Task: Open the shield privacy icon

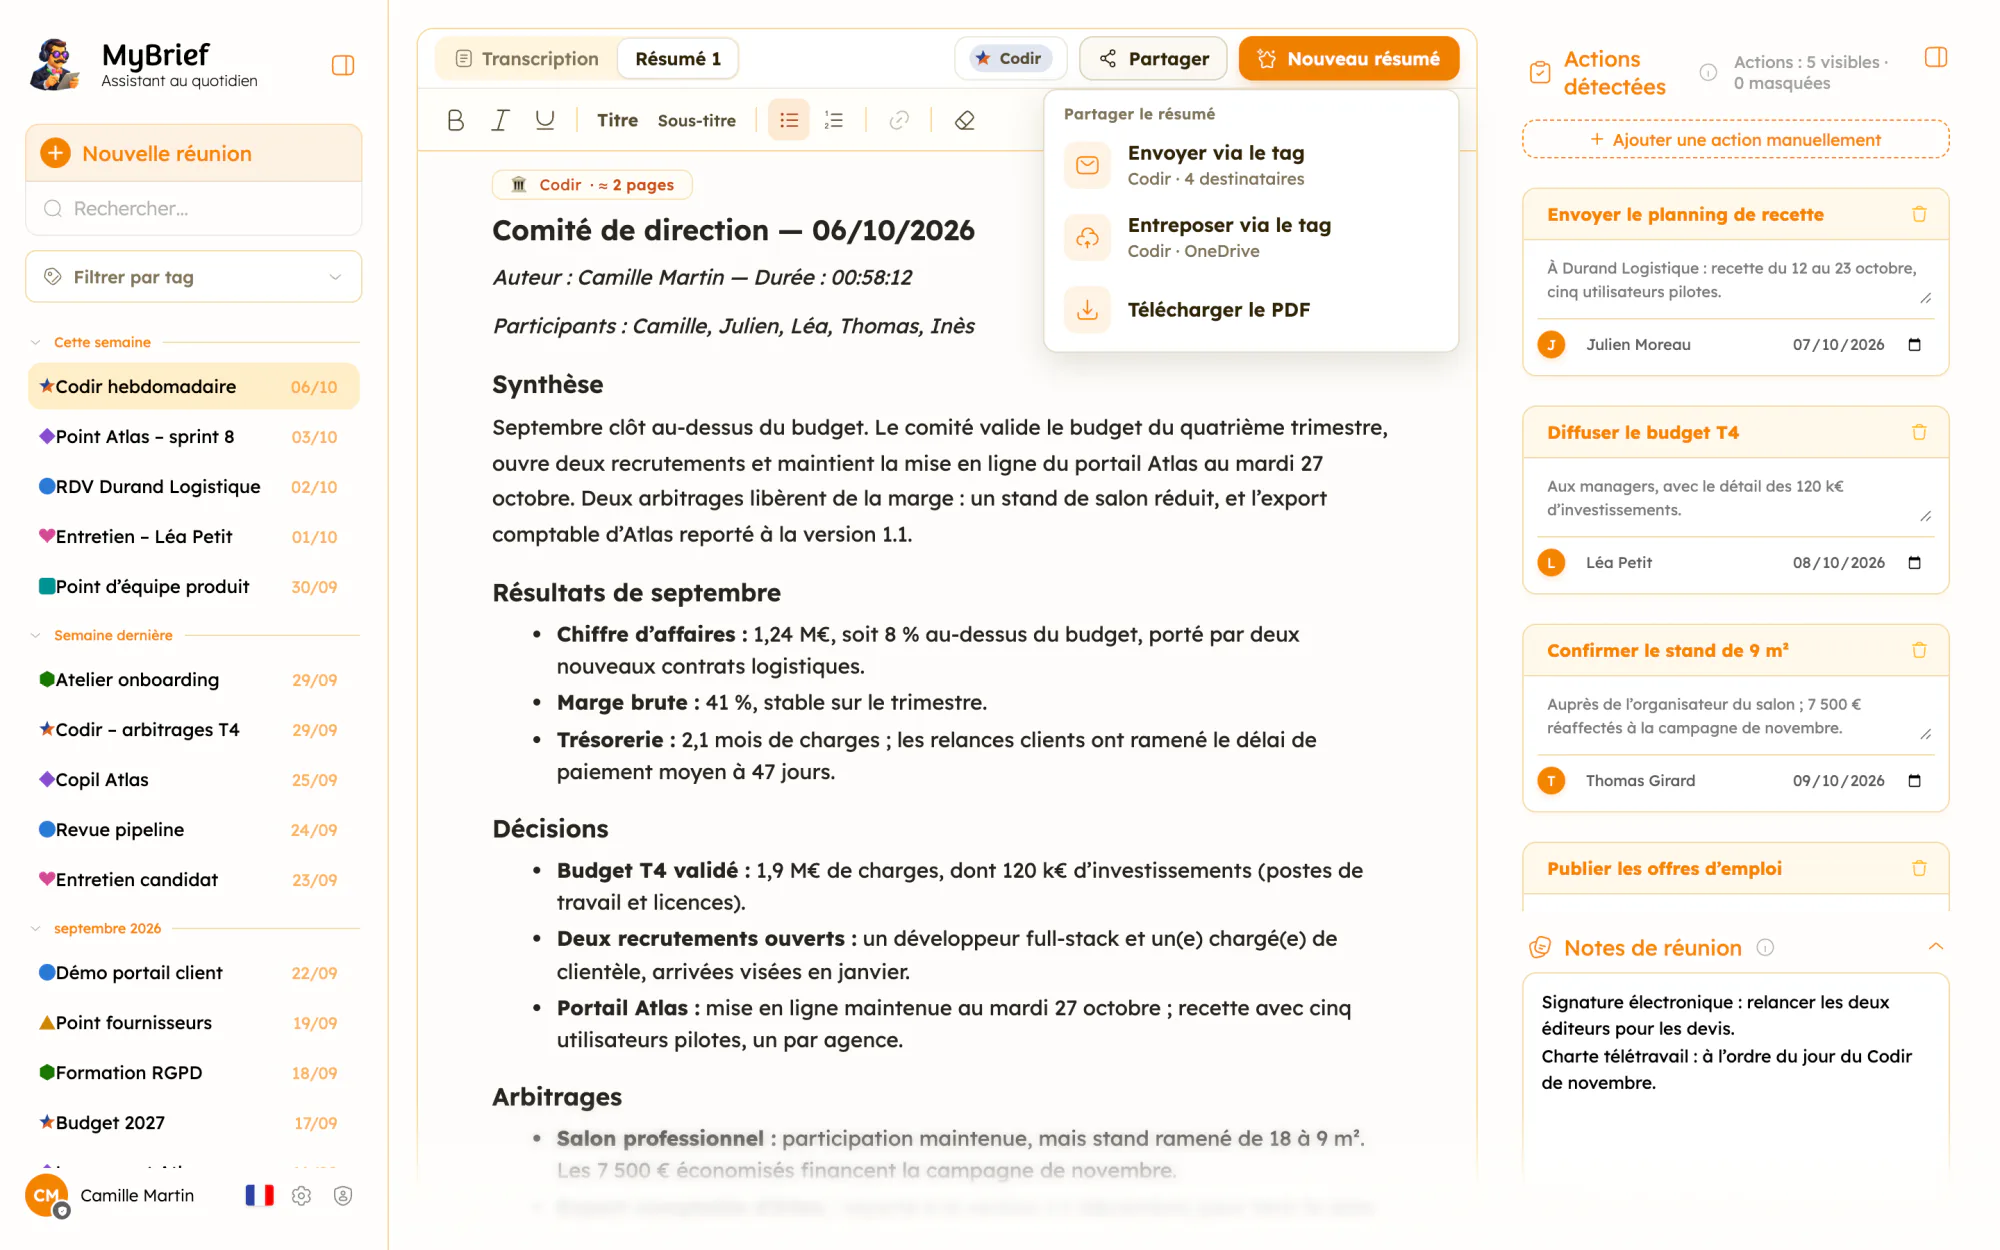Action: coord(343,1196)
